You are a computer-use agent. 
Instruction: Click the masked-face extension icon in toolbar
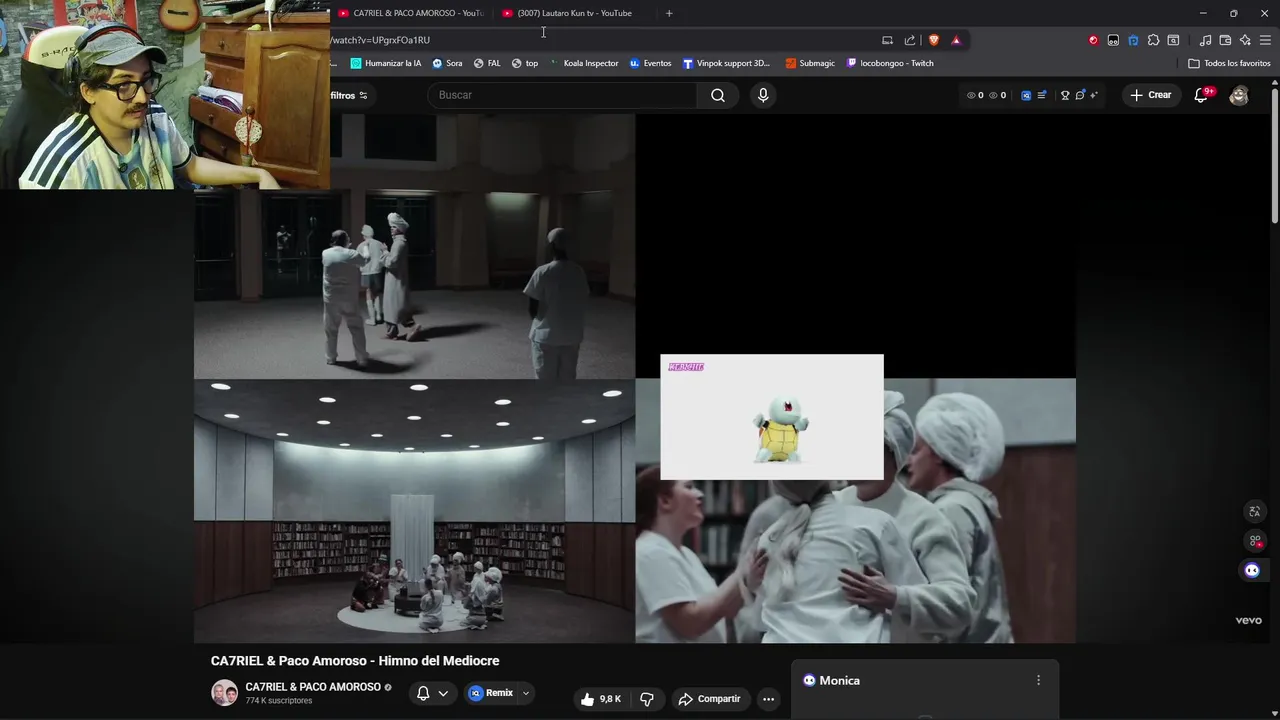[1113, 40]
